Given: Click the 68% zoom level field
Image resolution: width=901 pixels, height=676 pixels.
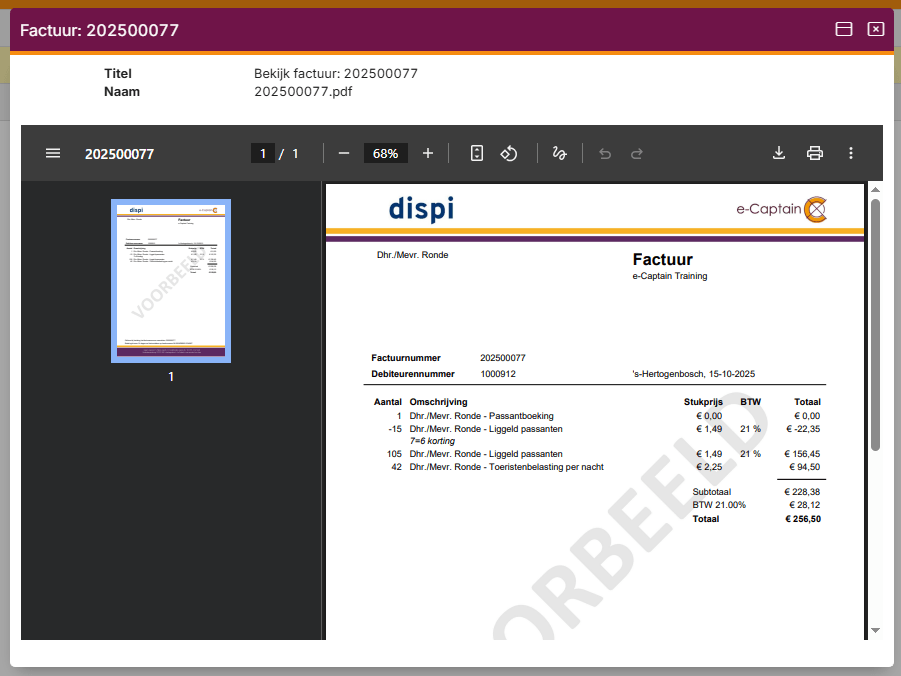Looking at the screenshot, I should tap(385, 153).
